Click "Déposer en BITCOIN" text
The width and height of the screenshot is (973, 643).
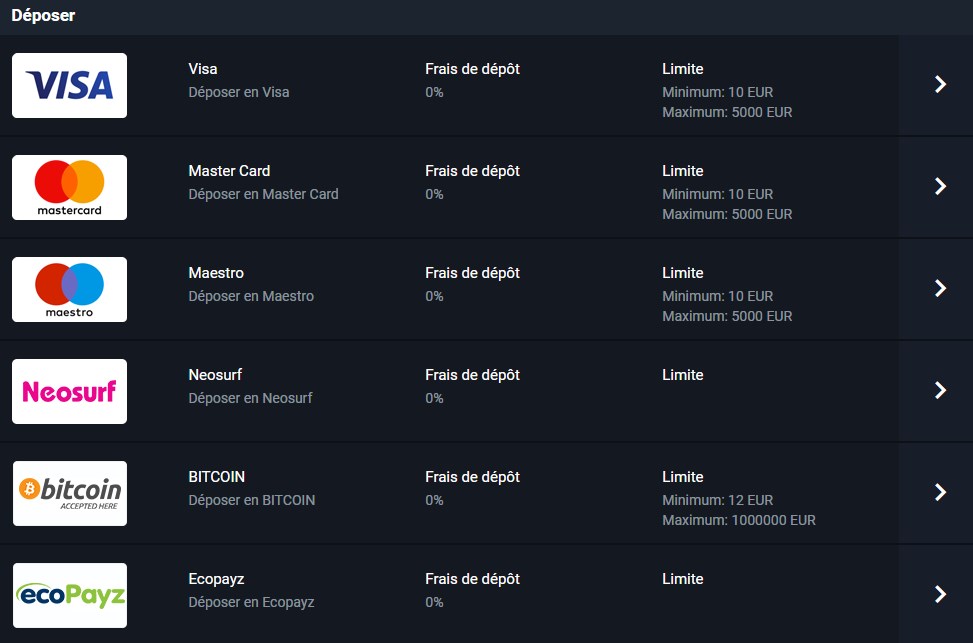pos(252,500)
